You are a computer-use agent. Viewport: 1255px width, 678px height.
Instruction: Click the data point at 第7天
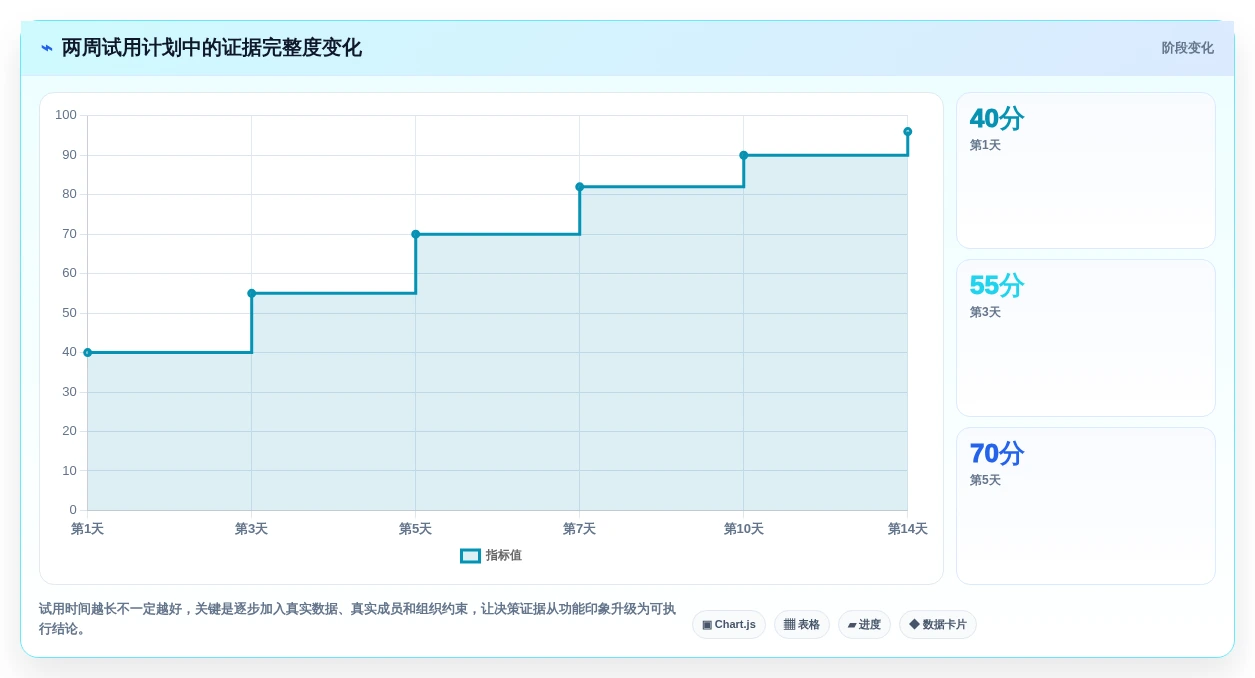pos(580,187)
